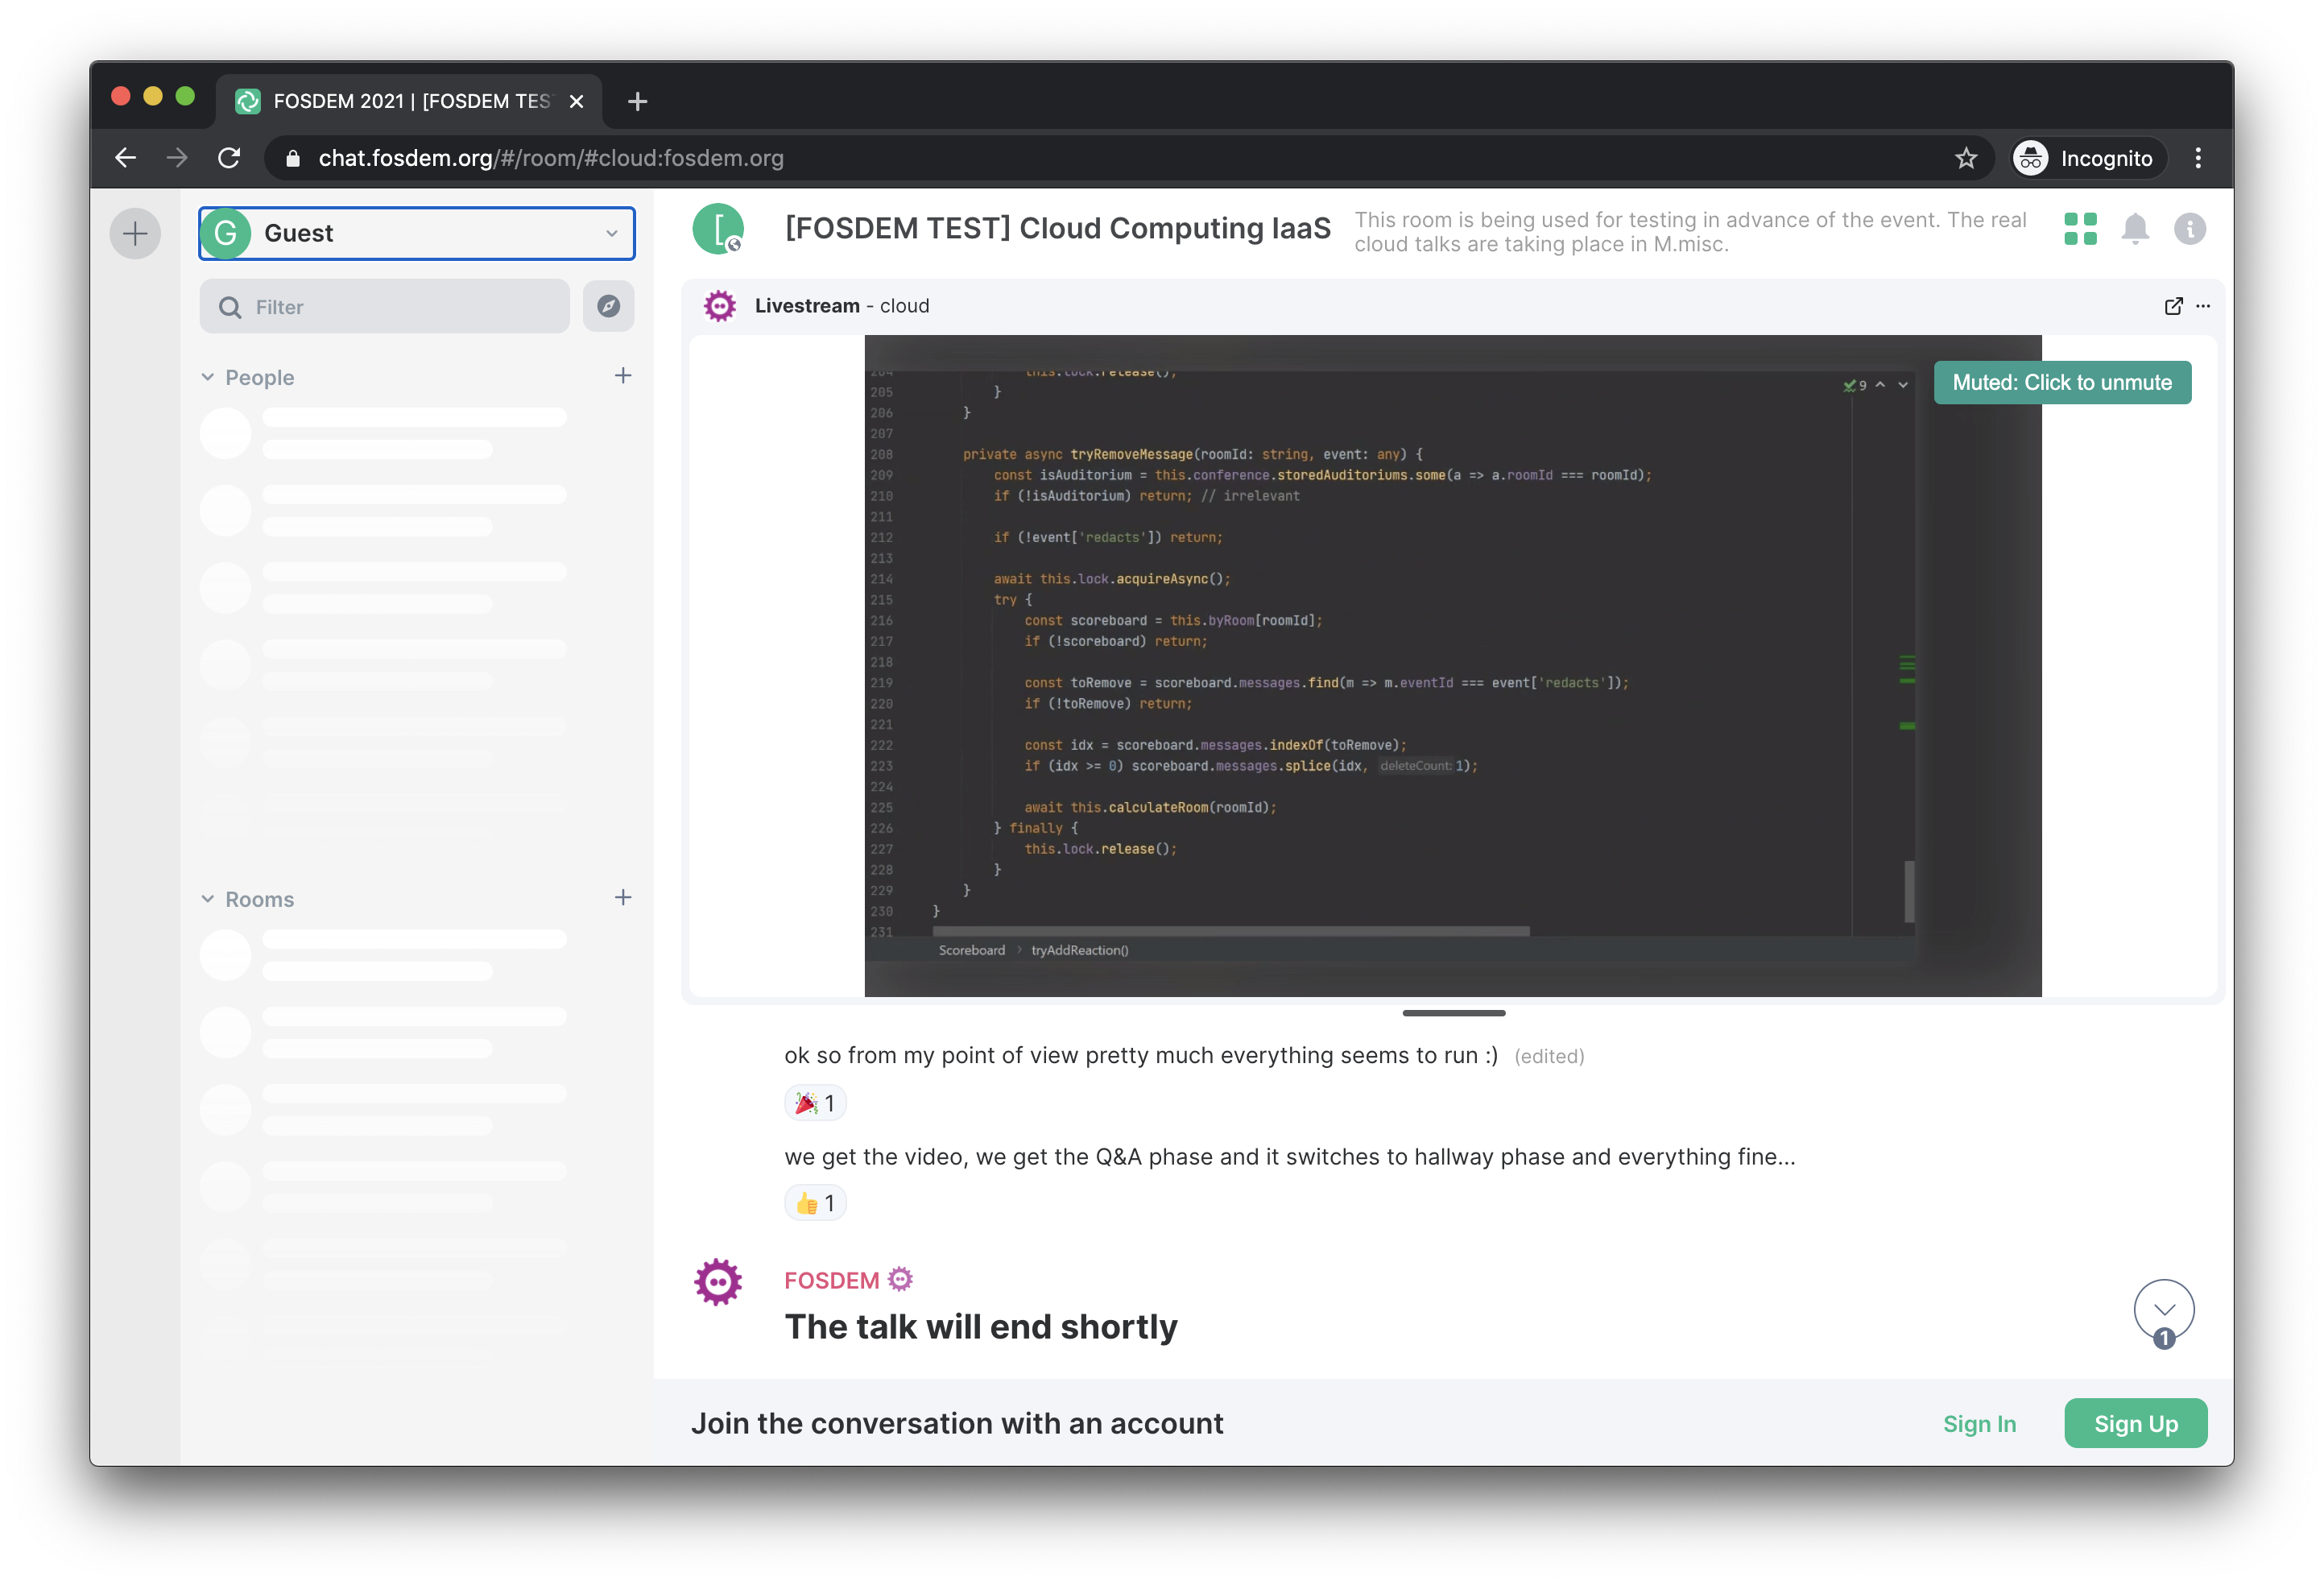Pop out the Livestream widget
2324x1585 pixels.
[x=2174, y=306]
